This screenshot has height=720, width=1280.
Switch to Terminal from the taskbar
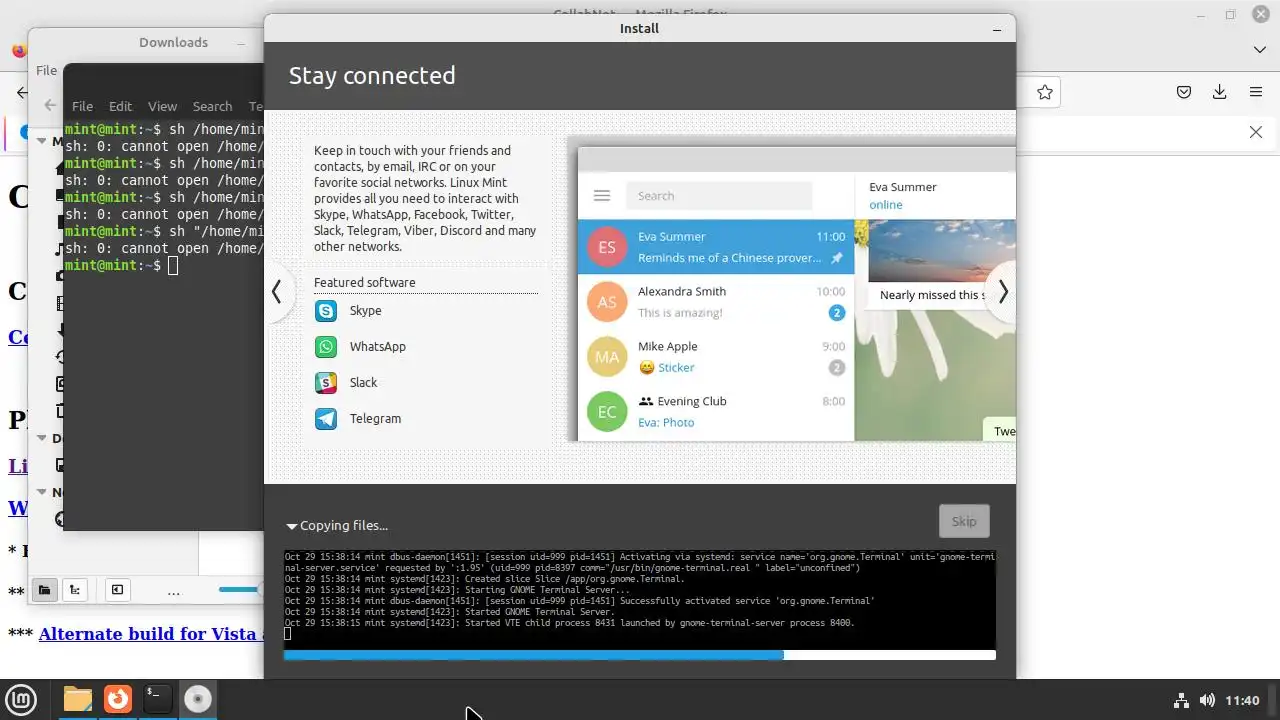pos(158,699)
